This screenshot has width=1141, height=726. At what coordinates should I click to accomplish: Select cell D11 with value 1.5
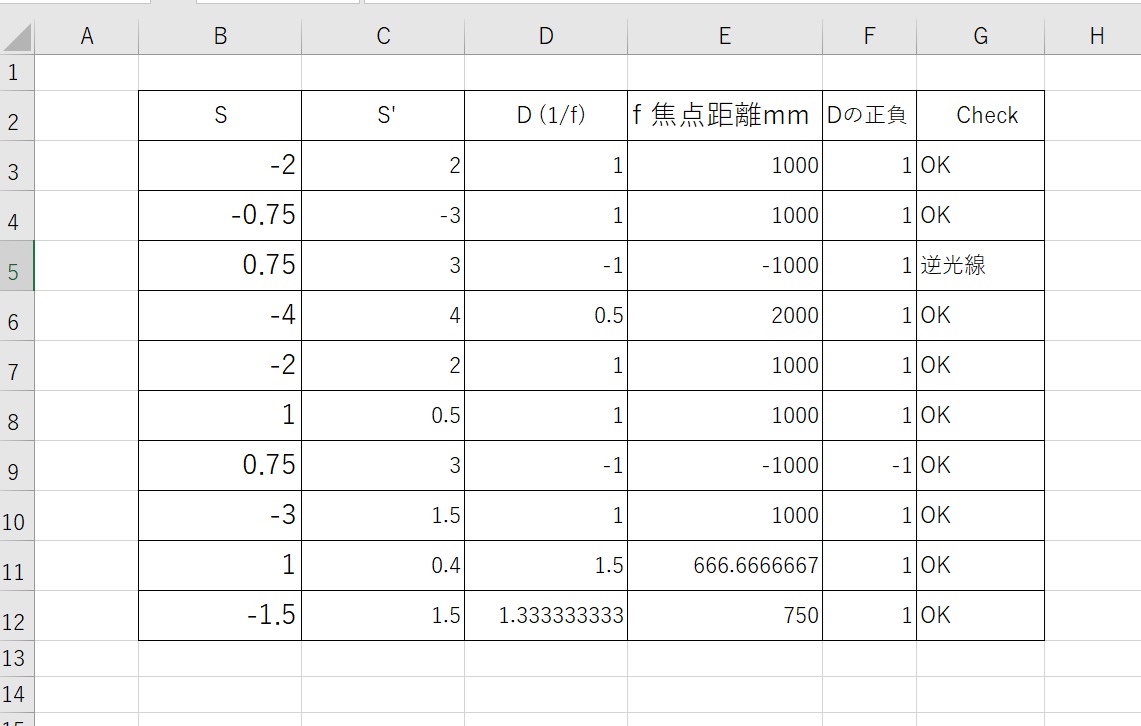click(546, 565)
